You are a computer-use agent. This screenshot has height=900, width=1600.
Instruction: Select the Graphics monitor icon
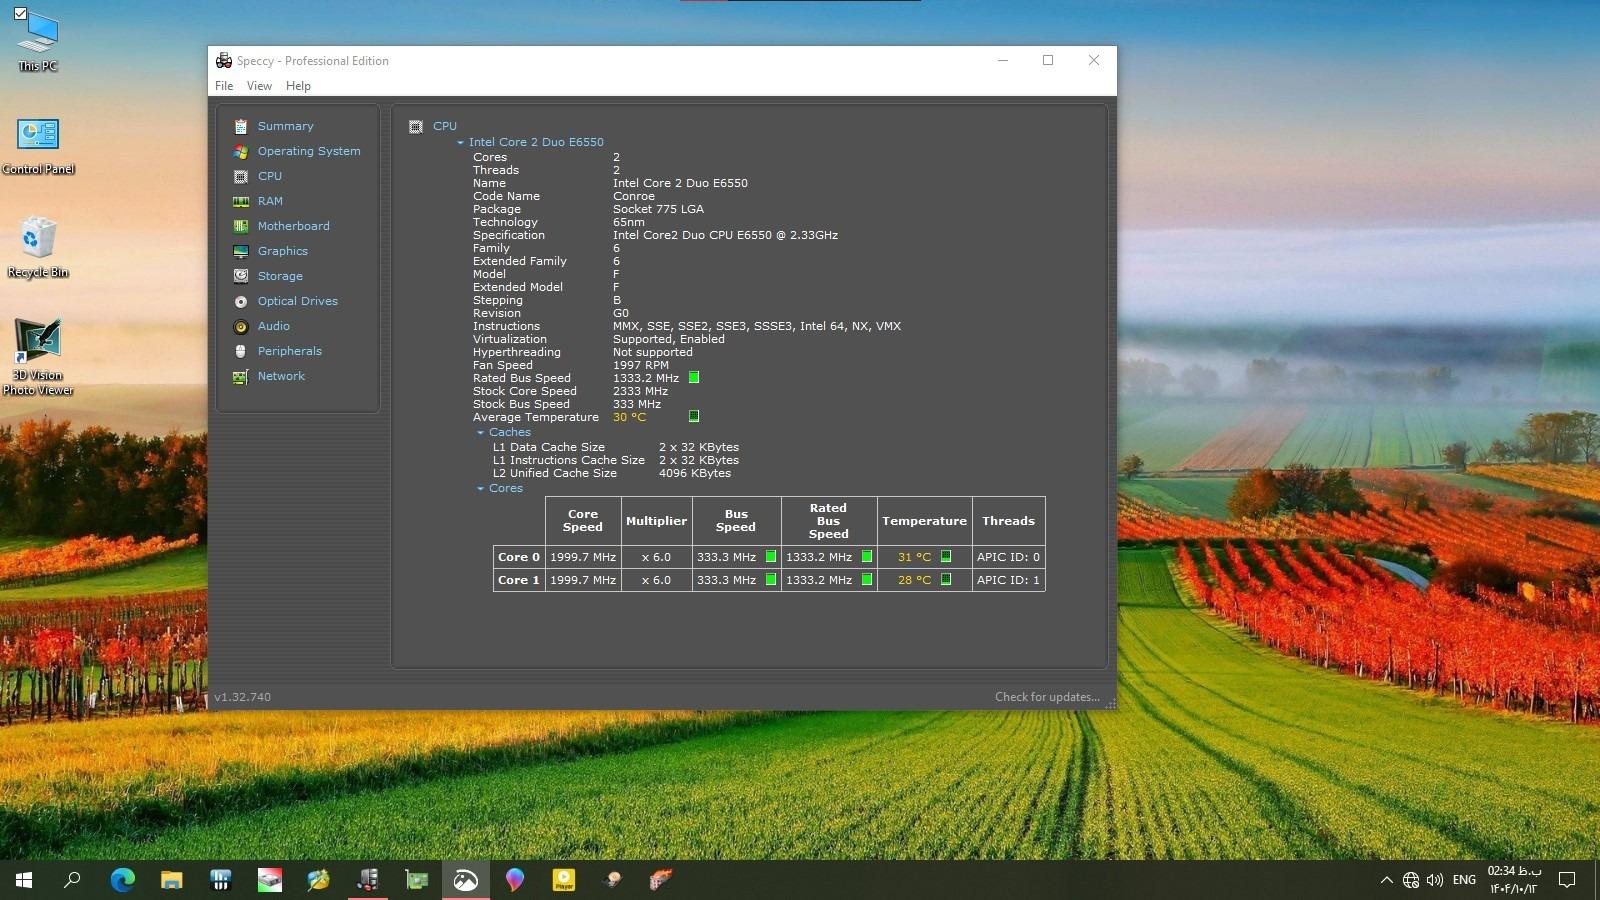tap(240, 252)
